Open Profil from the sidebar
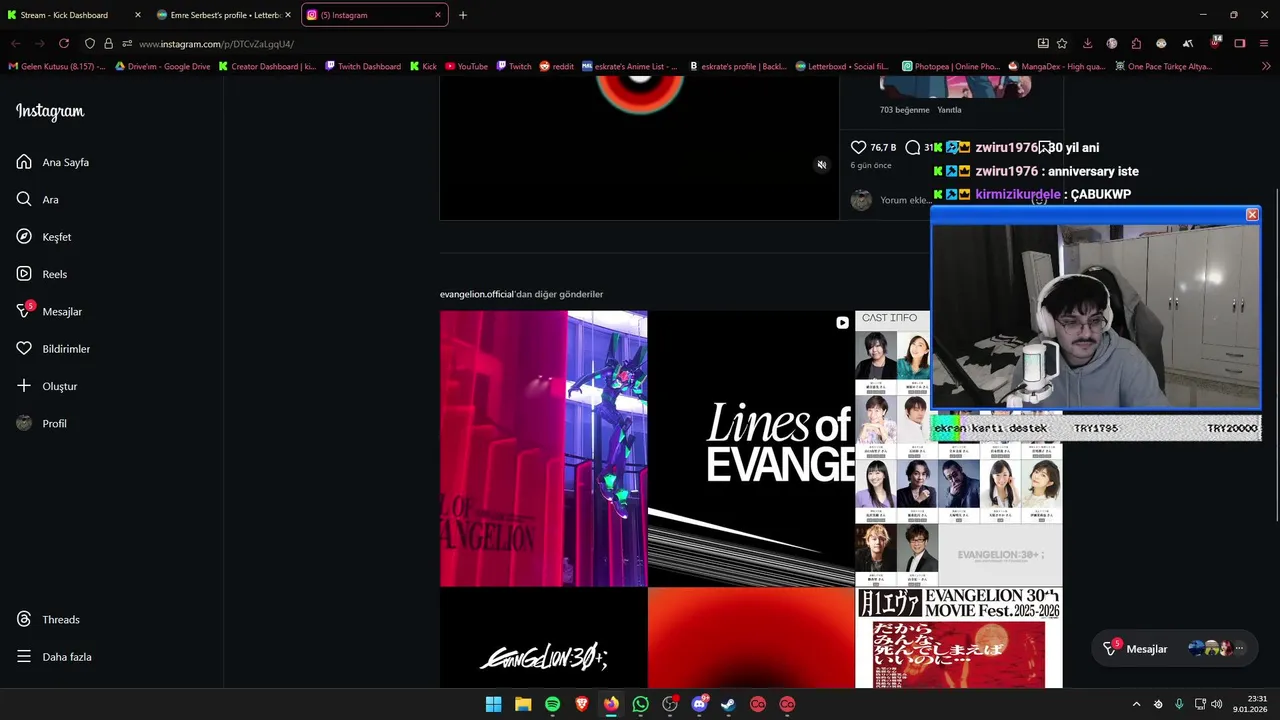The height and width of the screenshot is (720, 1280). pos(42,423)
